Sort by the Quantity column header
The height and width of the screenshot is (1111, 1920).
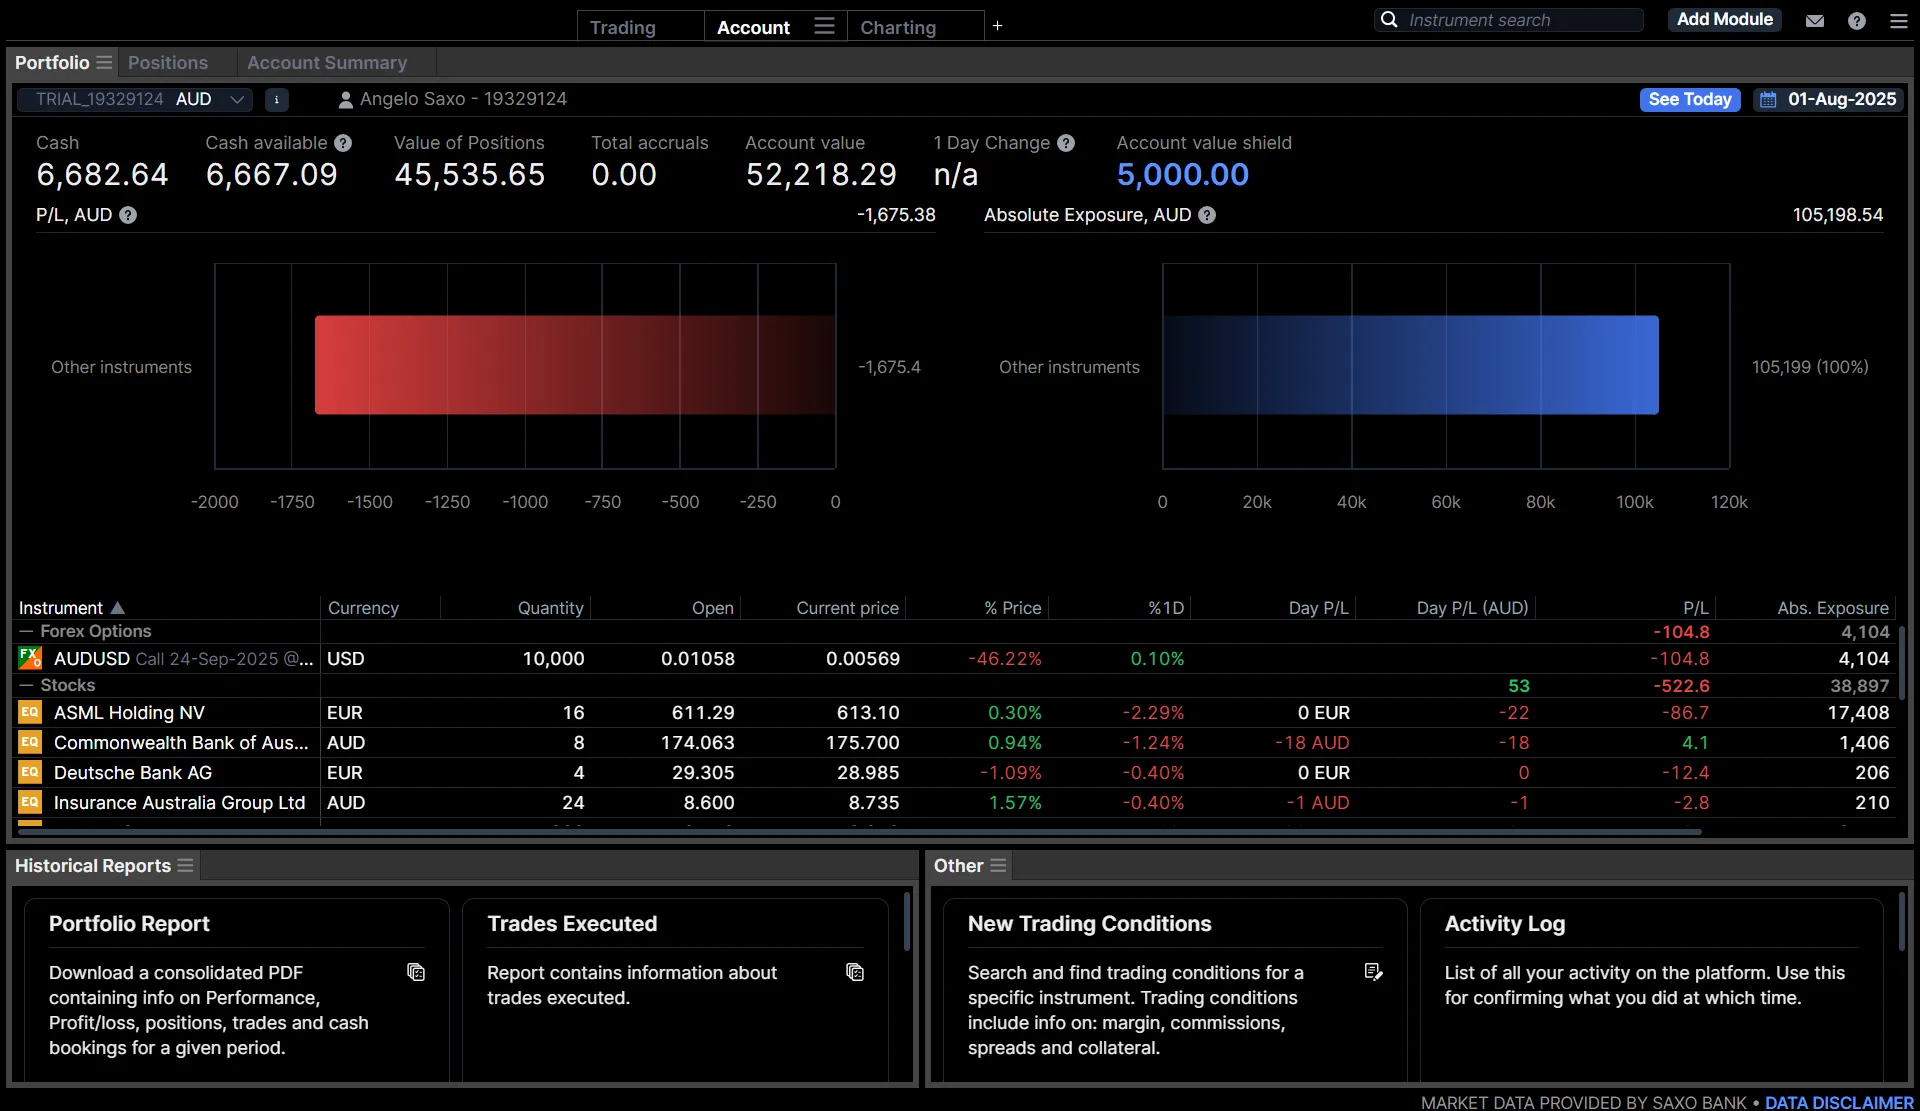point(550,608)
